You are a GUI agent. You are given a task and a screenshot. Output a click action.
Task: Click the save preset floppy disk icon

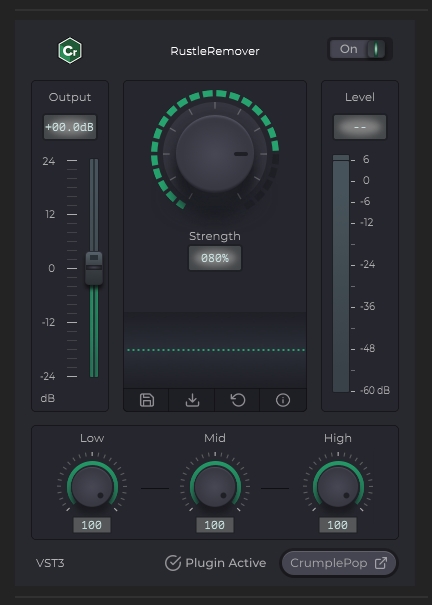tap(147, 400)
